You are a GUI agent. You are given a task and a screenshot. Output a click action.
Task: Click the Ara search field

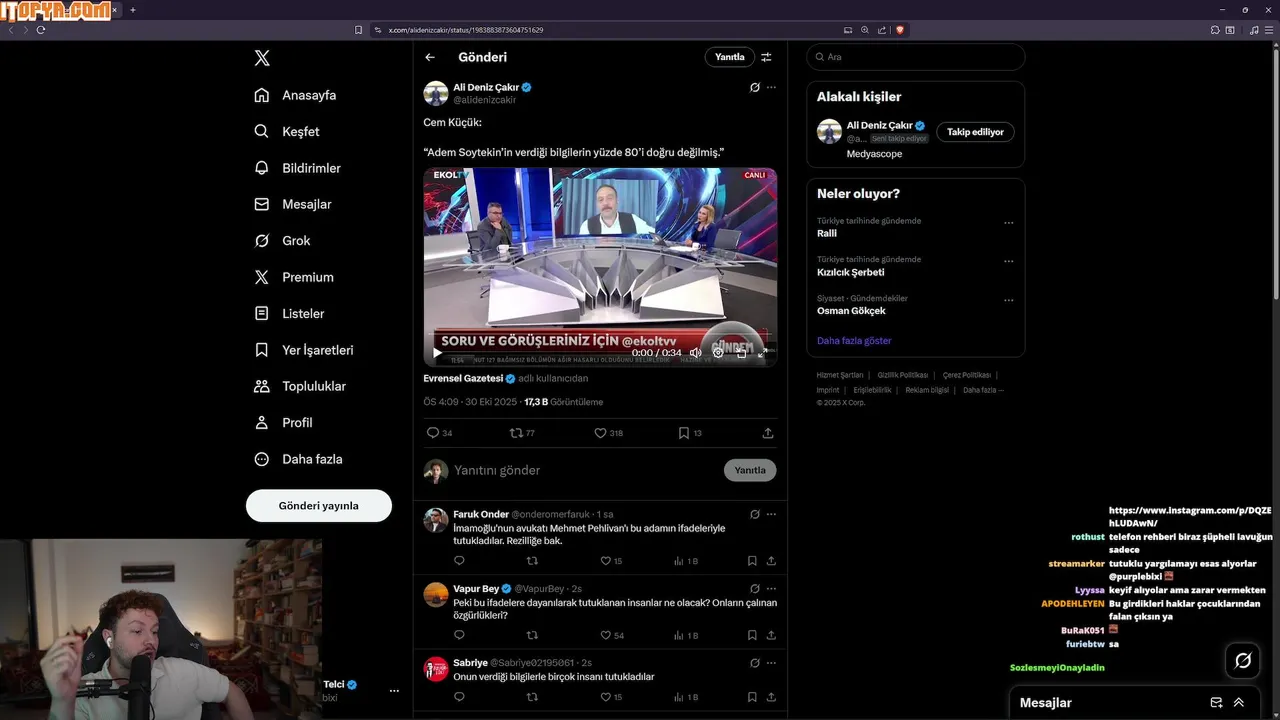click(916, 57)
